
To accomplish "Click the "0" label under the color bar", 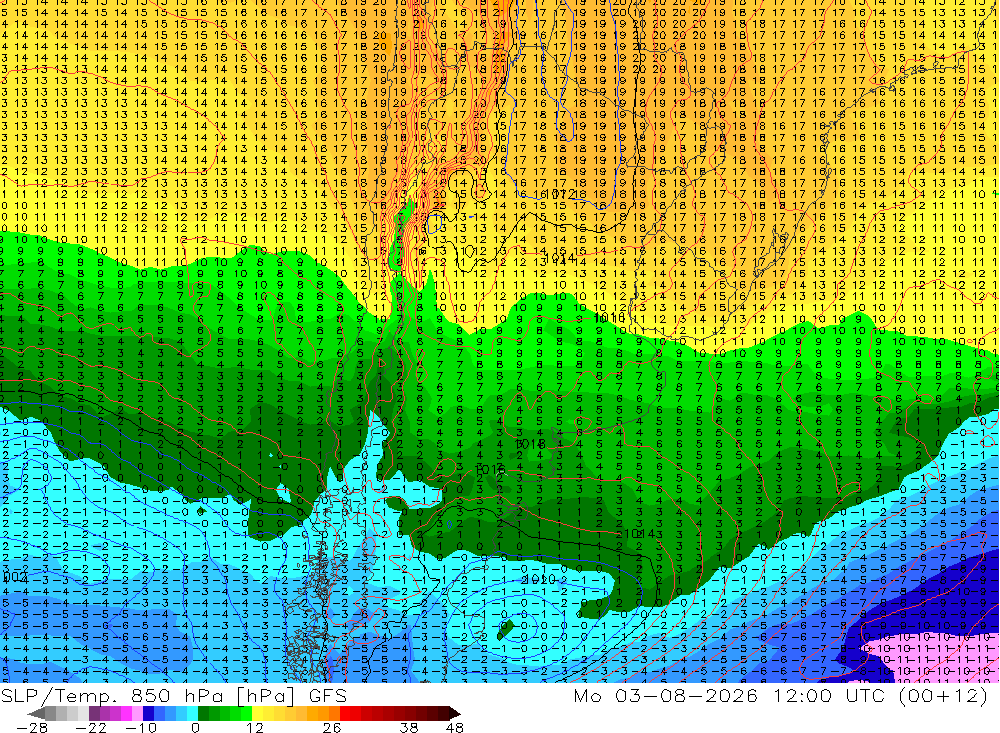I will click(x=195, y=727).
